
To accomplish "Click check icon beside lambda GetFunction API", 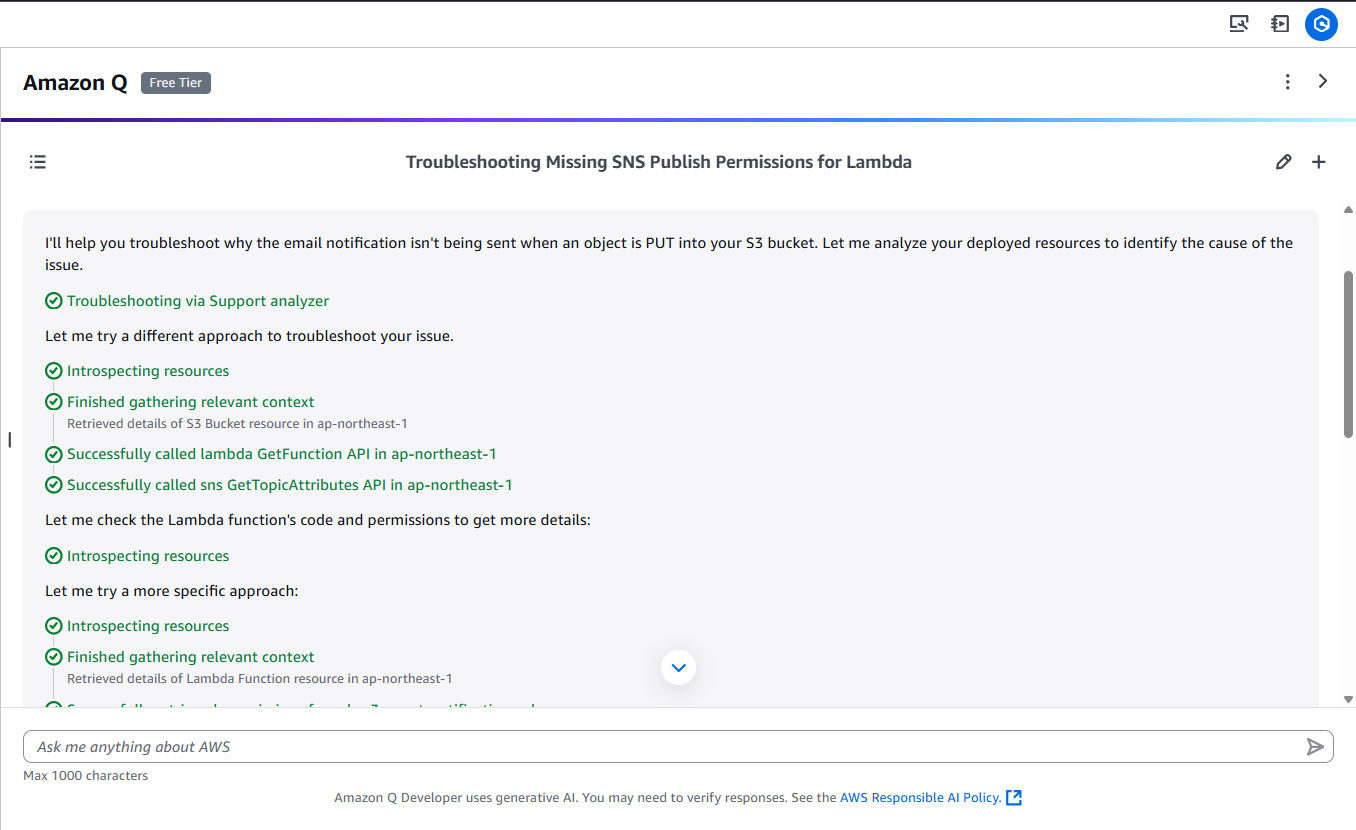I will tap(54, 454).
